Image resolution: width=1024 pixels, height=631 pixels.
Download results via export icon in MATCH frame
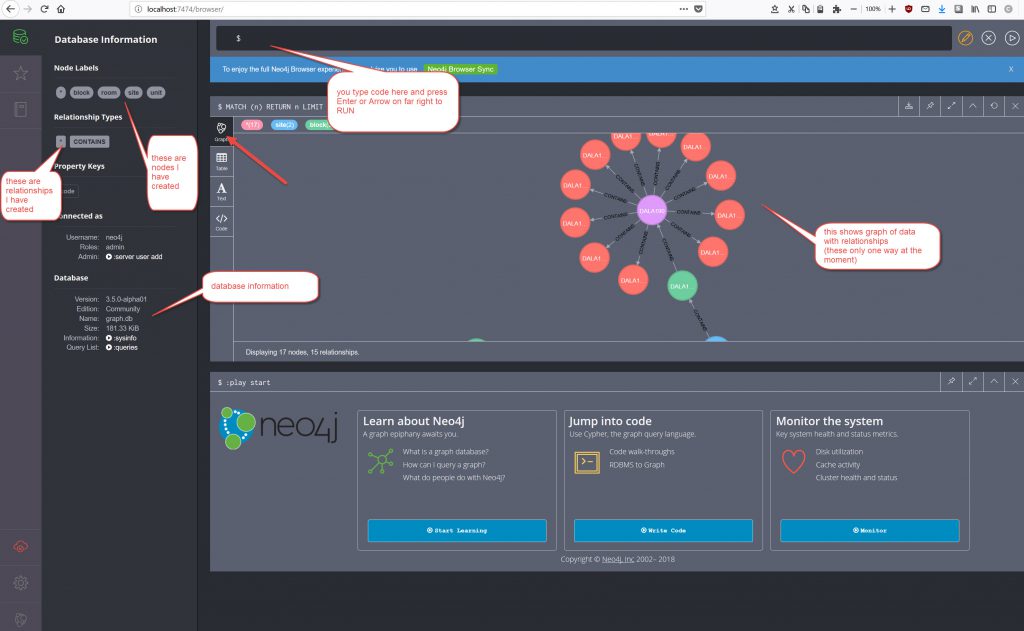[908, 105]
